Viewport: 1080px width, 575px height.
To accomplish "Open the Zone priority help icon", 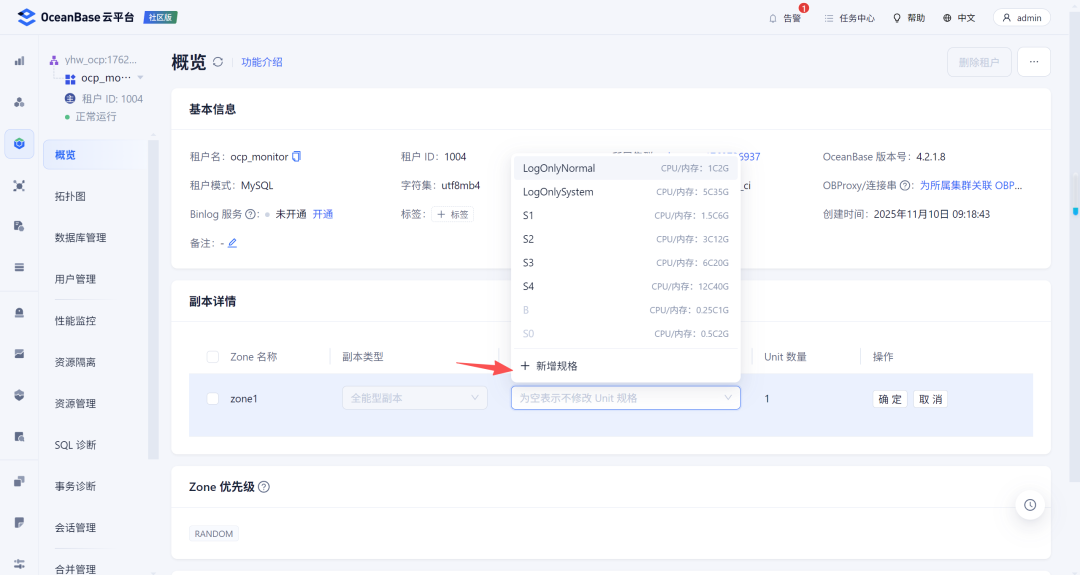I will [x=264, y=487].
